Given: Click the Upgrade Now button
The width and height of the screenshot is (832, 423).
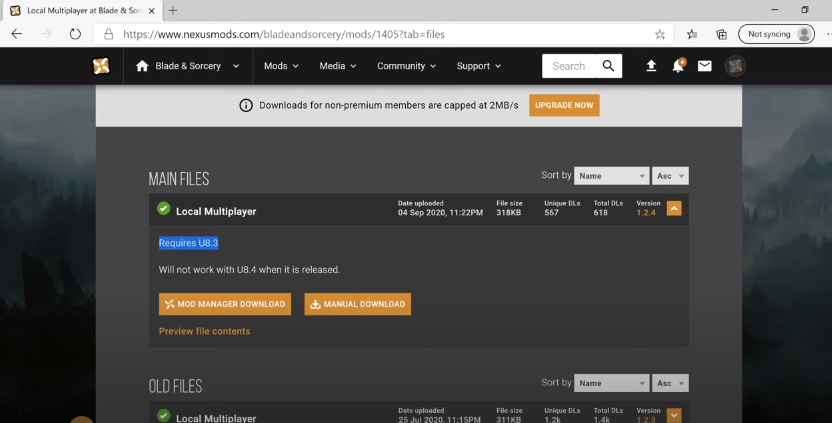Looking at the screenshot, I should click(x=564, y=105).
